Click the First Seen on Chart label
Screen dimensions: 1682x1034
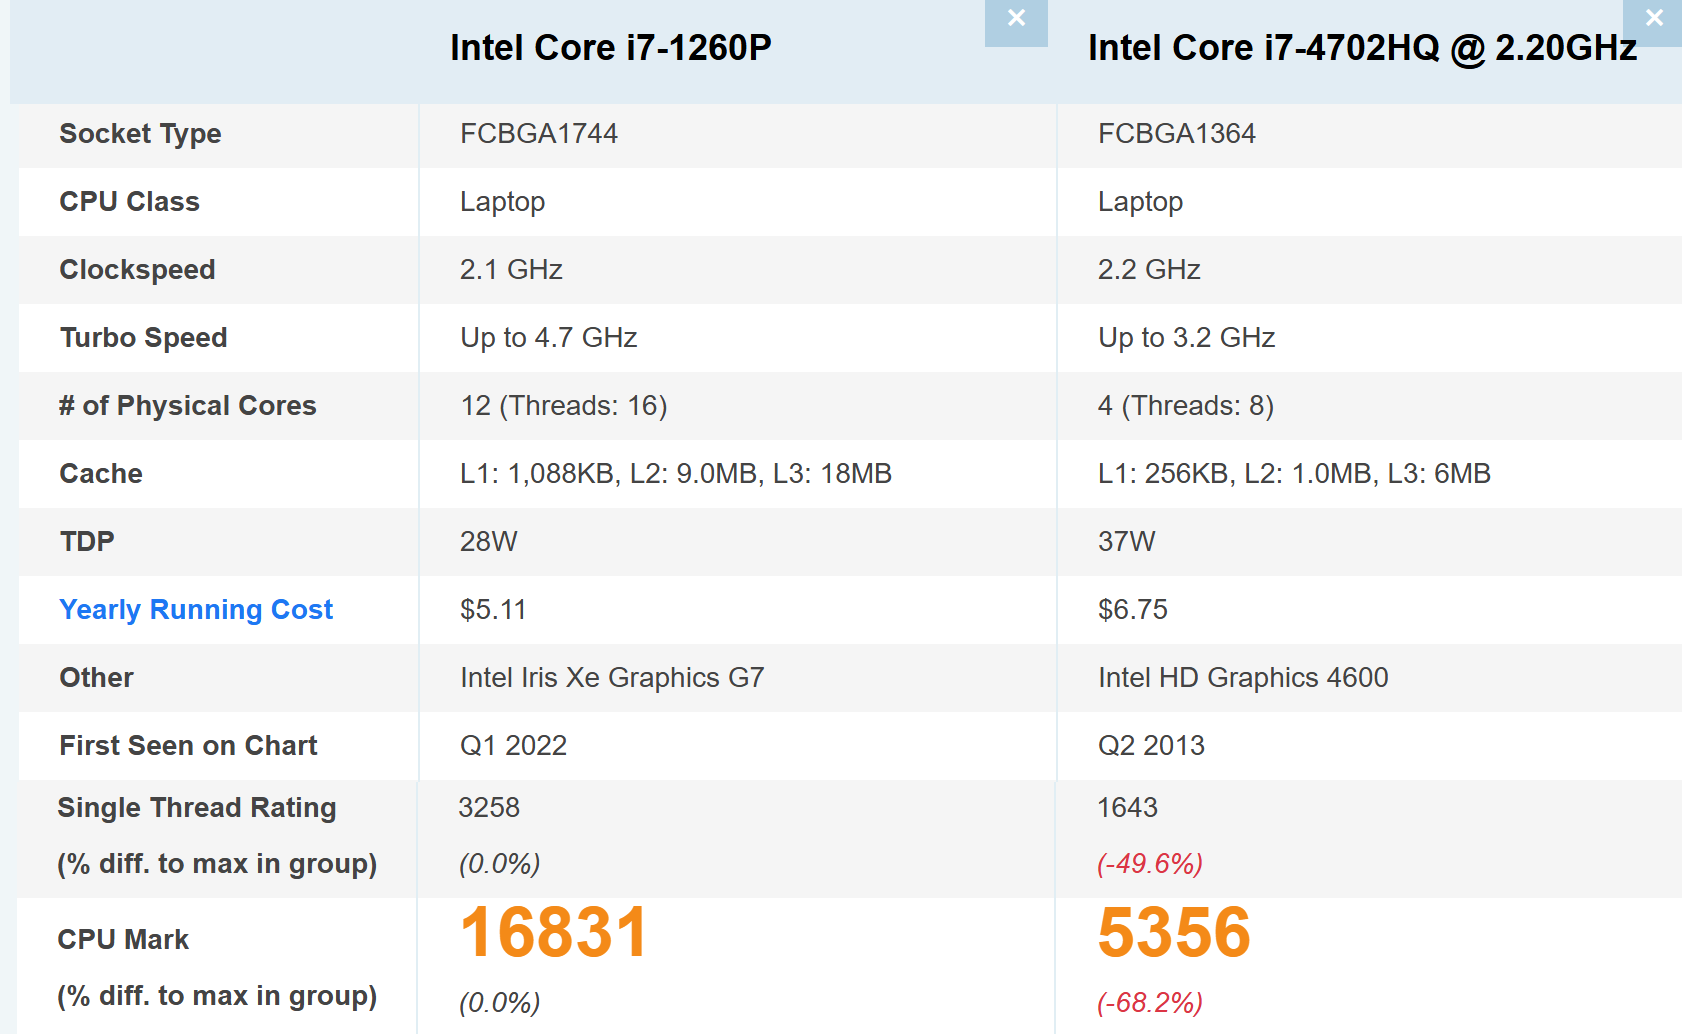[188, 745]
